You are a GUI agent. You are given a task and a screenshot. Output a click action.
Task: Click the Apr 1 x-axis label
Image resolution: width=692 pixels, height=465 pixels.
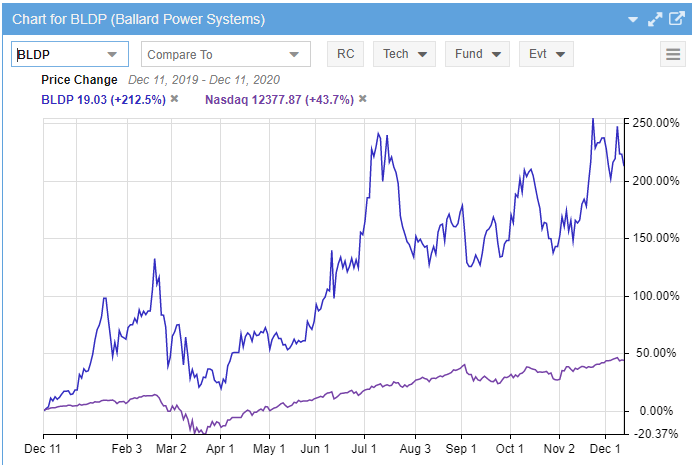220,449
